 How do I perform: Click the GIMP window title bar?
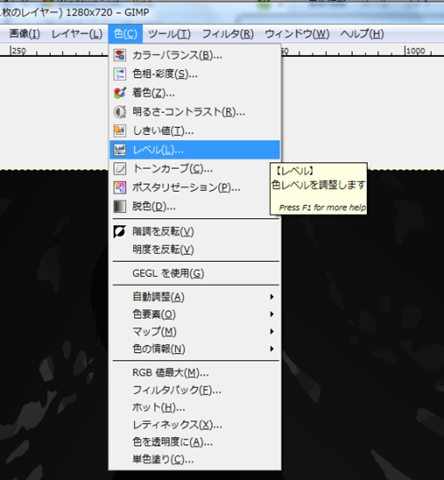pos(222,13)
